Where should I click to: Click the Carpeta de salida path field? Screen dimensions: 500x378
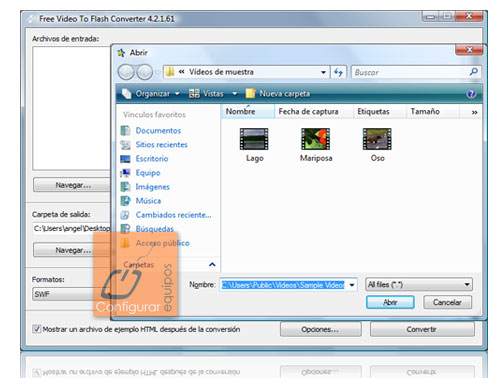[x=72, y=228]
